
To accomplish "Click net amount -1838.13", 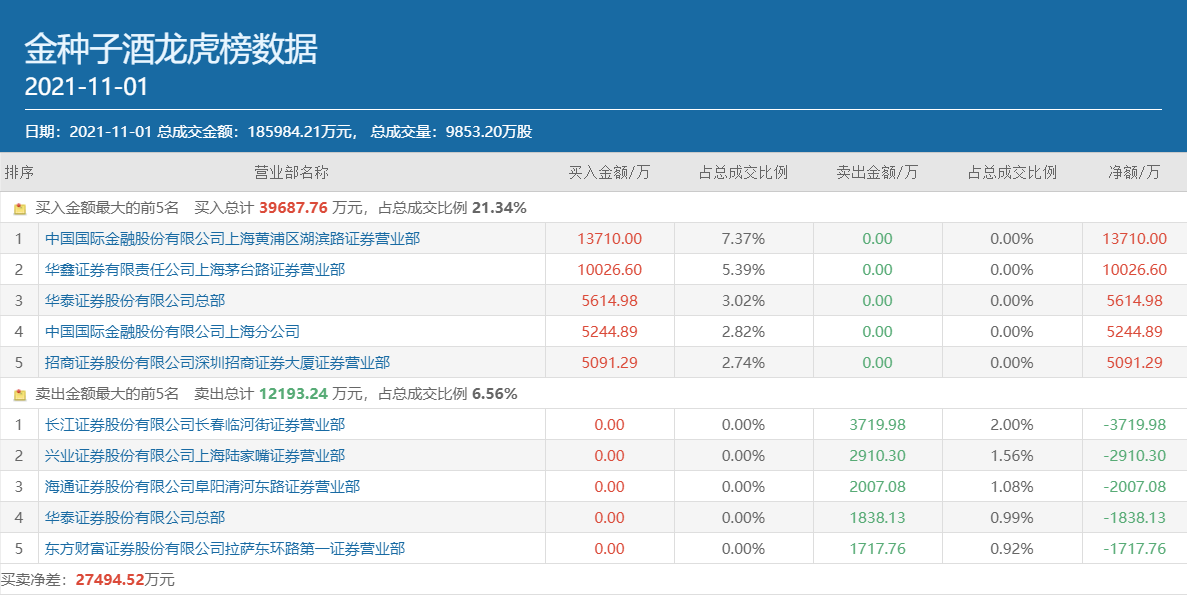I will (x=1134, y=518).
